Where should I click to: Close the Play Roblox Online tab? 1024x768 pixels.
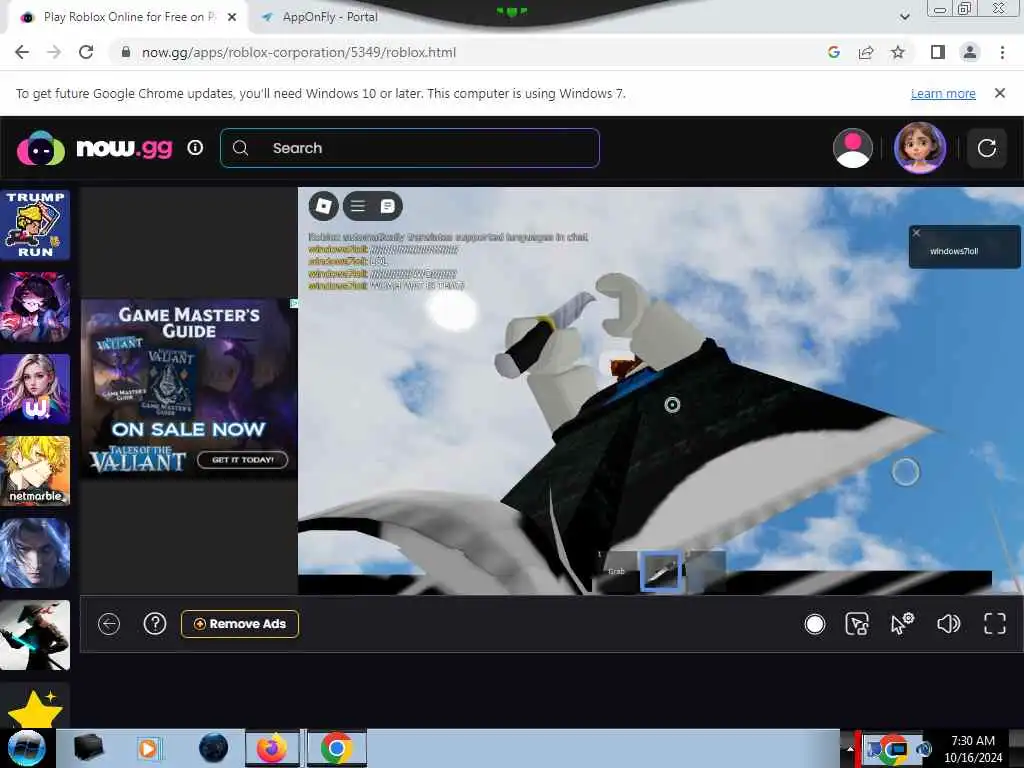232,18
